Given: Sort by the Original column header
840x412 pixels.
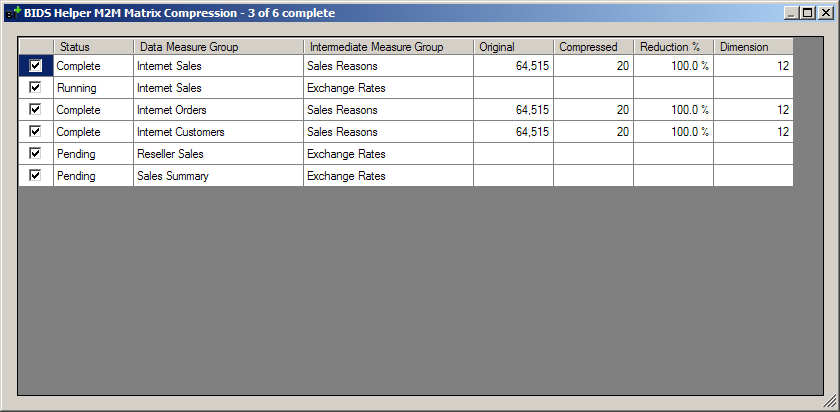Looking at the screenshot, I should (x=513, y=47).
